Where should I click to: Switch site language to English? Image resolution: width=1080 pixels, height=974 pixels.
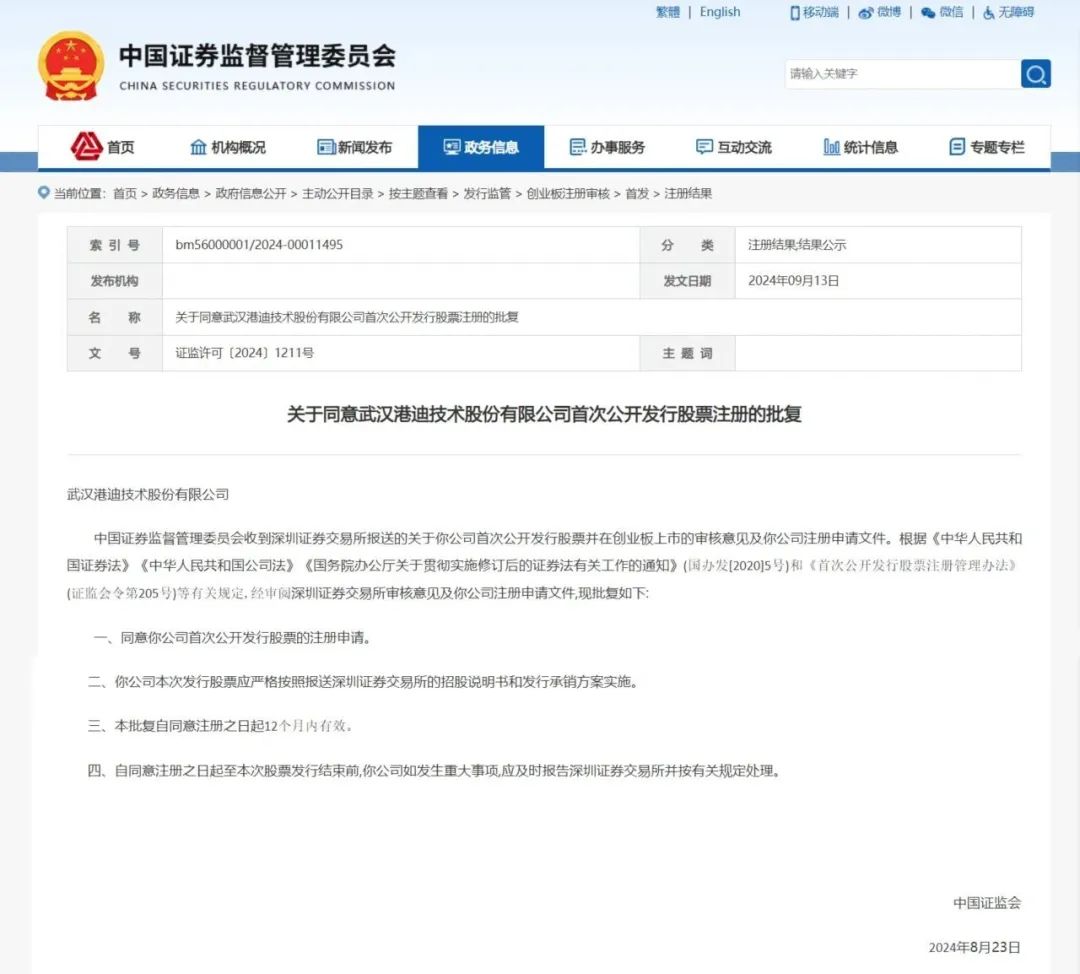tap(720, 12)
